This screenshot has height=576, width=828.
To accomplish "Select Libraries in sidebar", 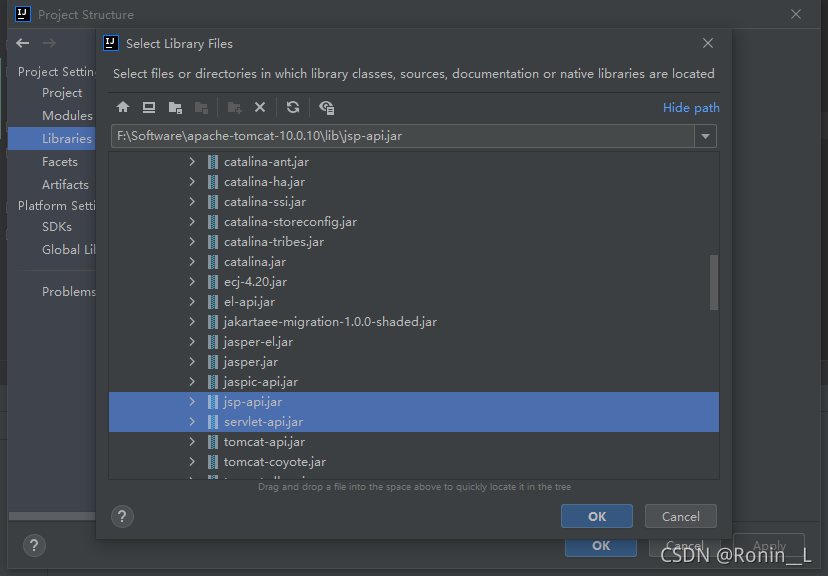I will [52, 138].
